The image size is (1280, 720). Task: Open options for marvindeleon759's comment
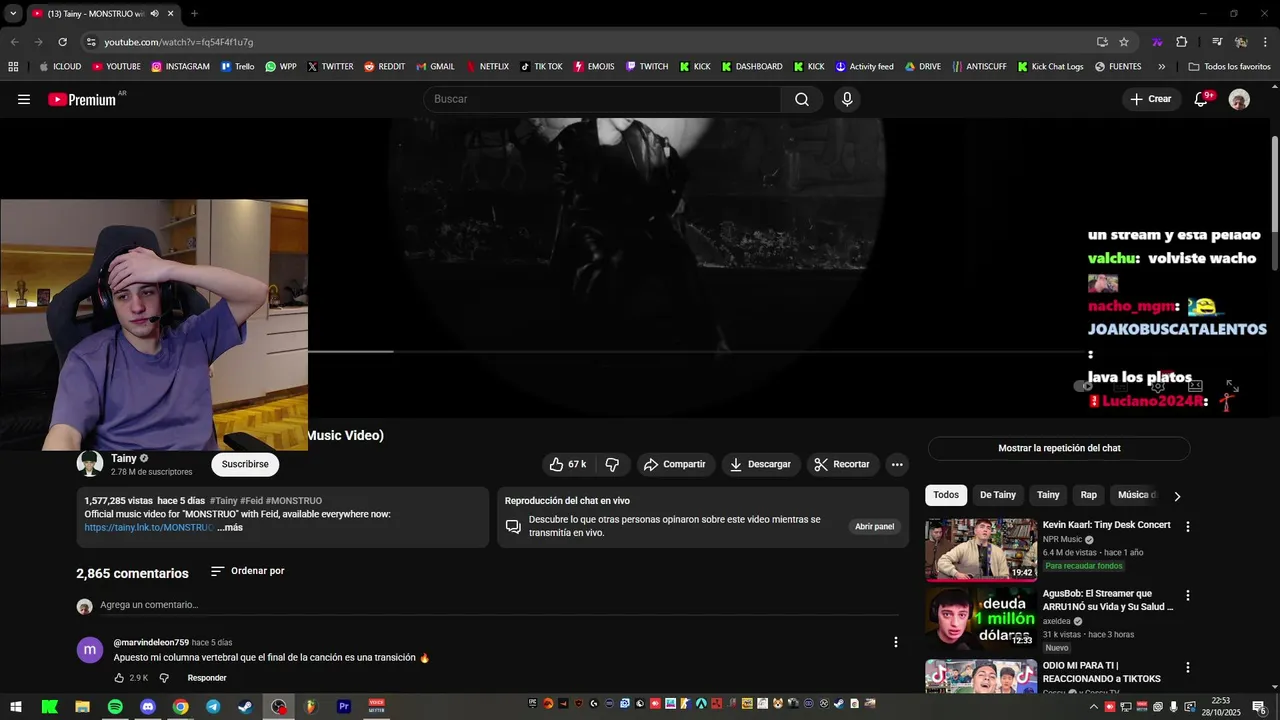coord(895,642)
